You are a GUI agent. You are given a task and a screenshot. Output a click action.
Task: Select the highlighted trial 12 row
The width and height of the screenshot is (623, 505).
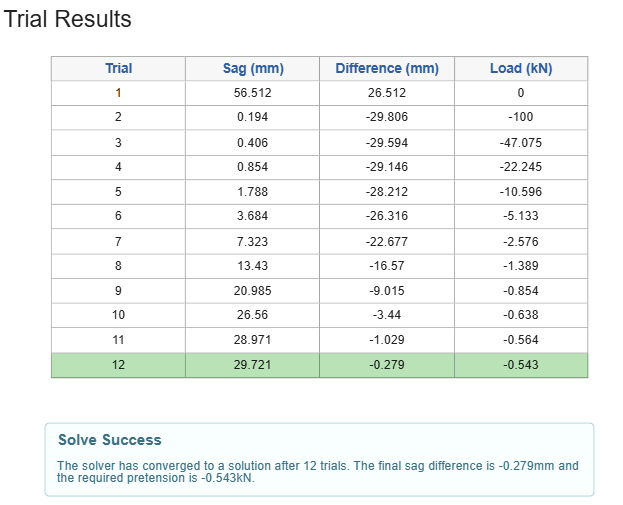(x=319, y=365)
